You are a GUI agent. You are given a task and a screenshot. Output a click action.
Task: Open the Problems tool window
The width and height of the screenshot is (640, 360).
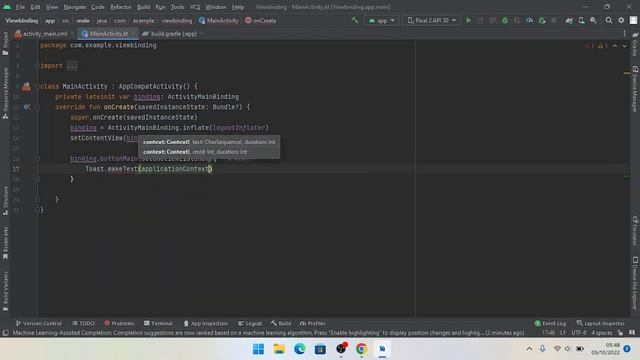(x=119, y=323)
